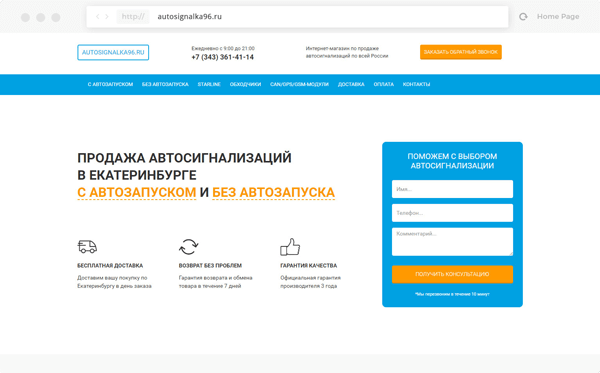Open STARLINE menu item
Viewport: 600px width, 373px height.
pos(209,85)
